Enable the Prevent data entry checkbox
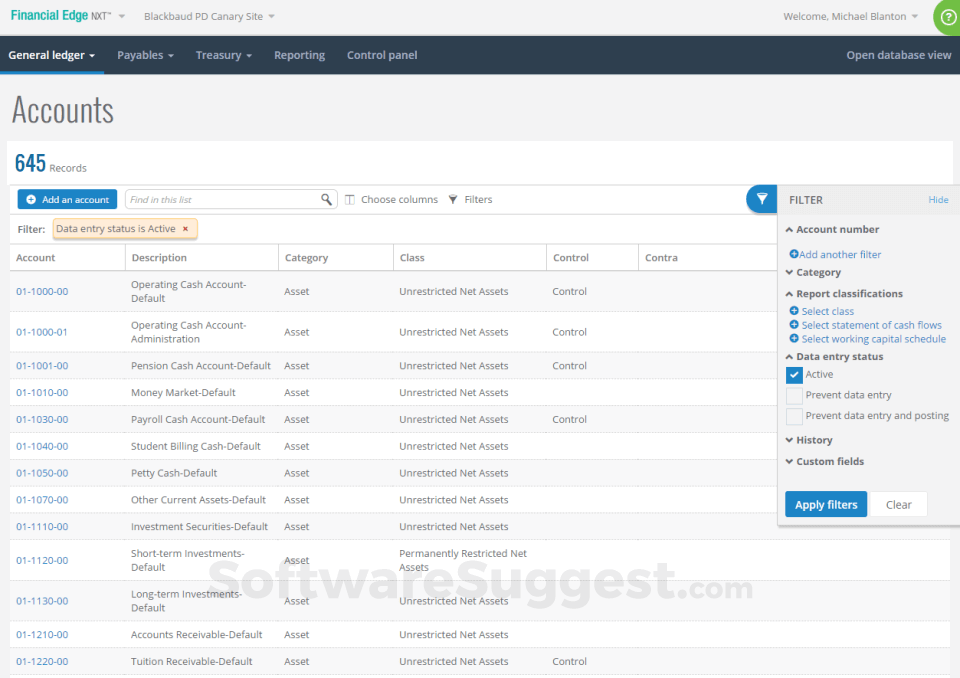Image resolution: width=960 pixels, height=678 pixels. [x=796, y=395]
